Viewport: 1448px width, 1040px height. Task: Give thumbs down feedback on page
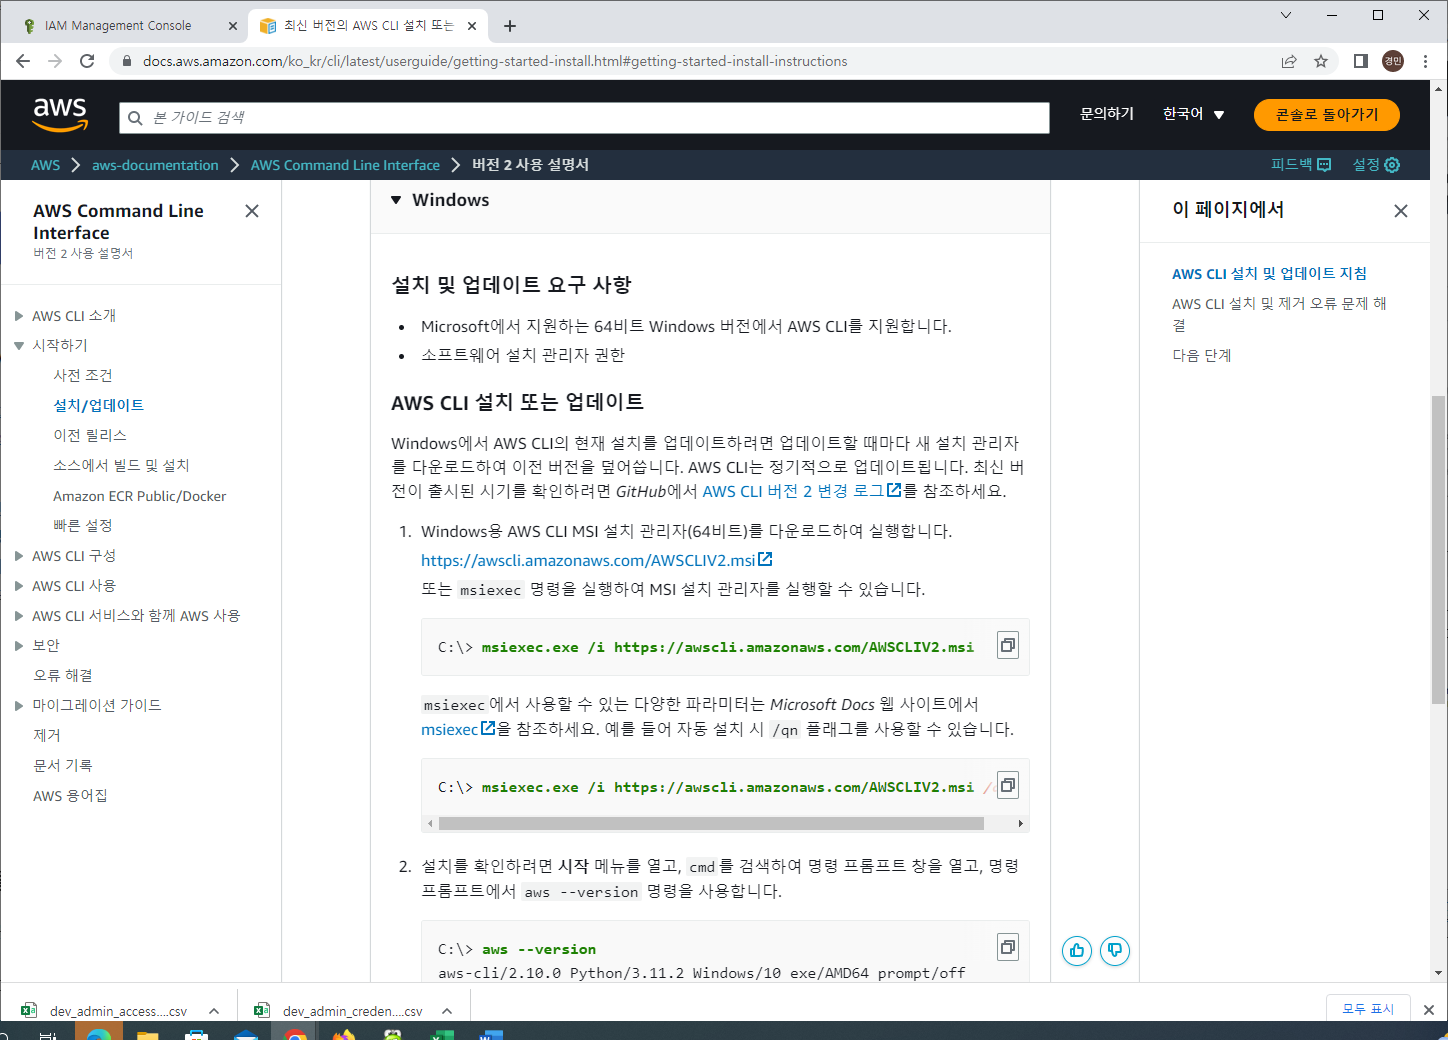click(x=1115, y=950)
